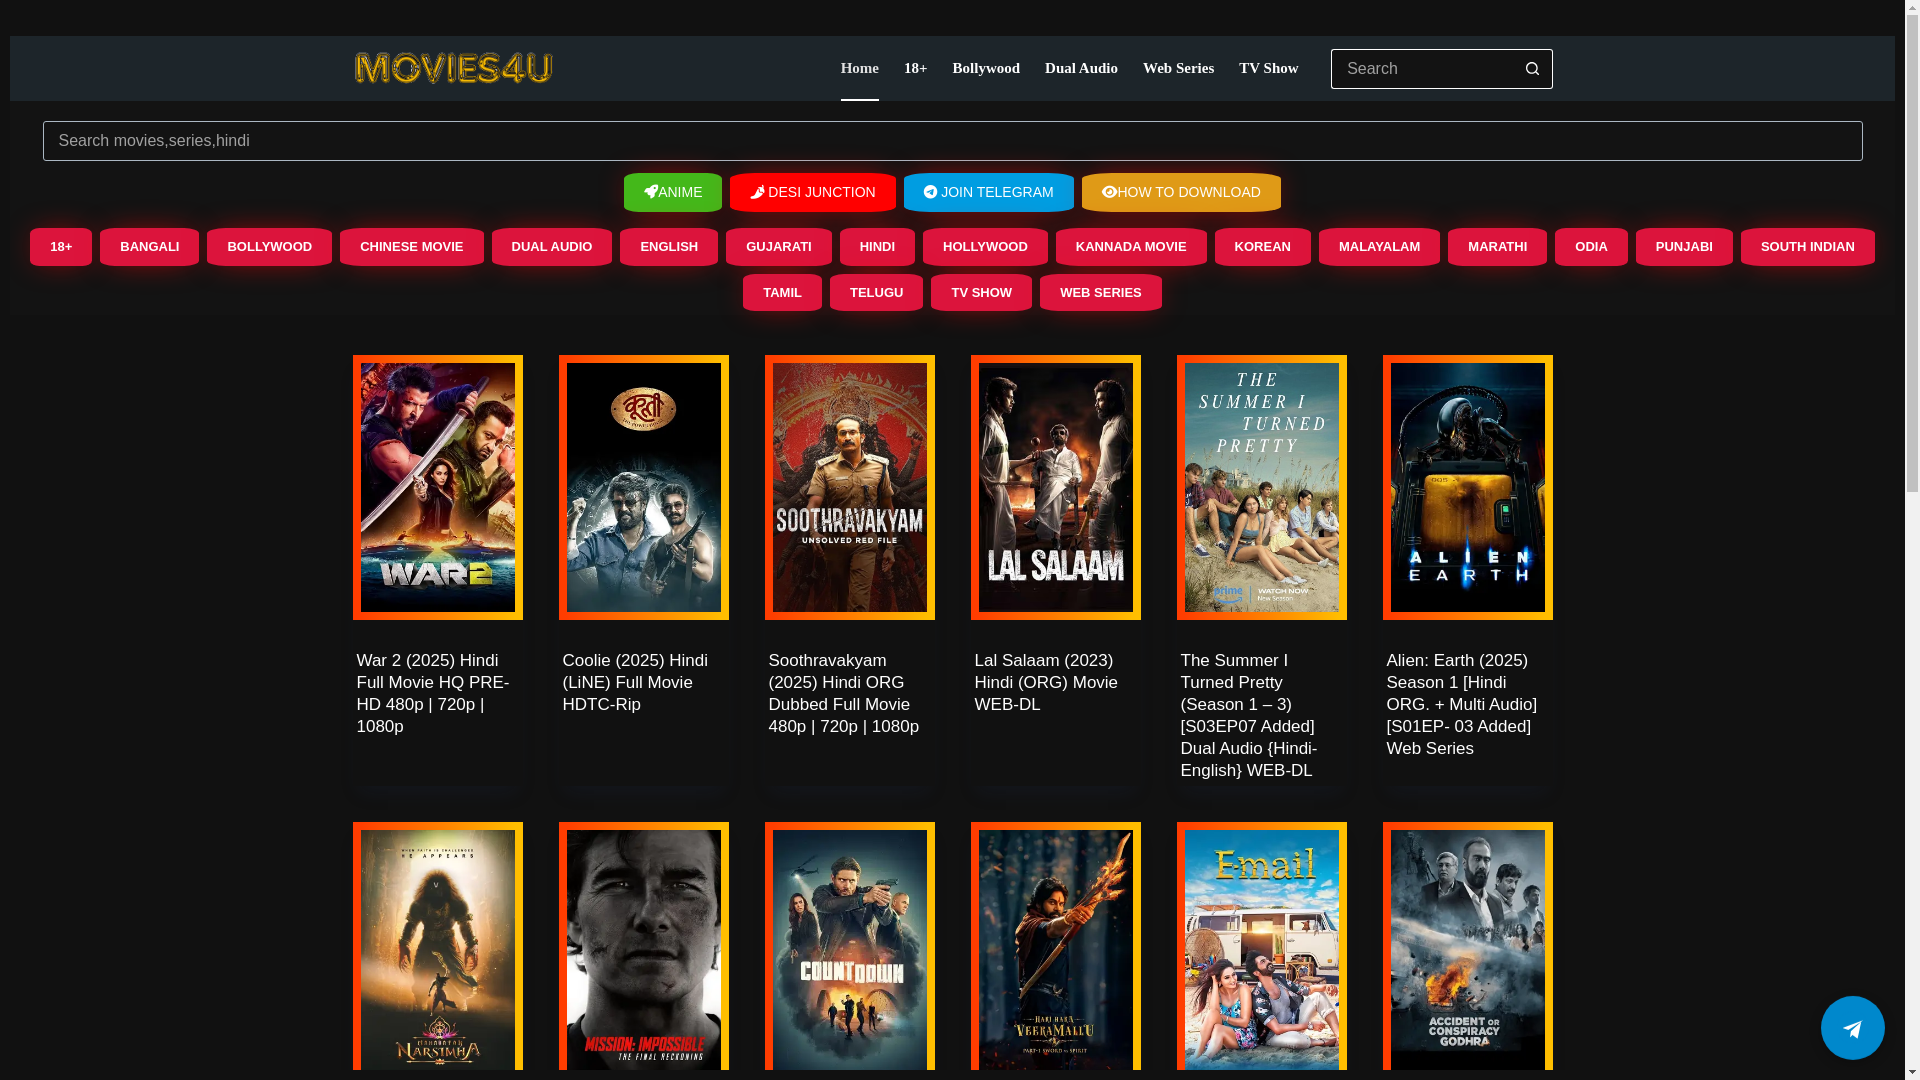Select the GUJARATI category tag
The width and height of the screenshot is (1920, 1080).
pyautogui.click(x=779, y=247)
